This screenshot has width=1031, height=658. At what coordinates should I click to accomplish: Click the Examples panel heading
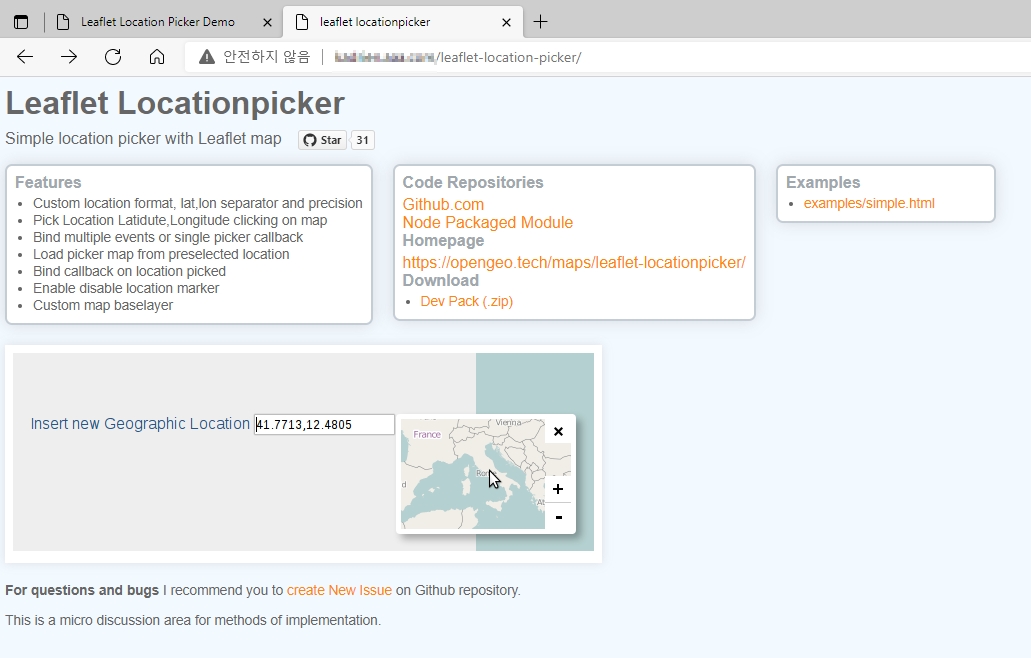(x=823, y=182)
